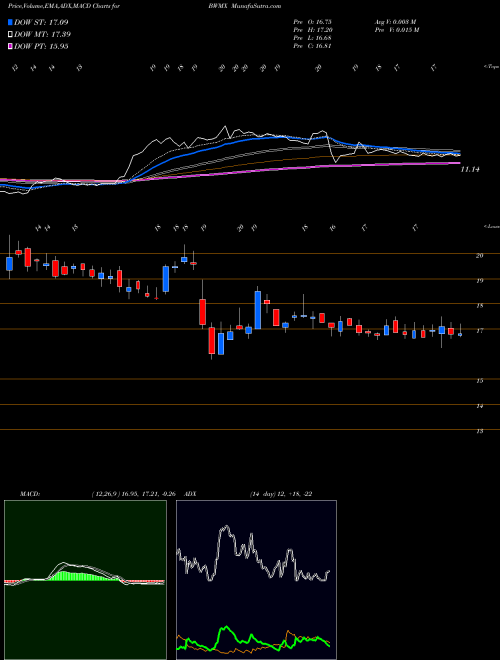
Task: Click the price axis label '18'
Action: tap(480, 306)
